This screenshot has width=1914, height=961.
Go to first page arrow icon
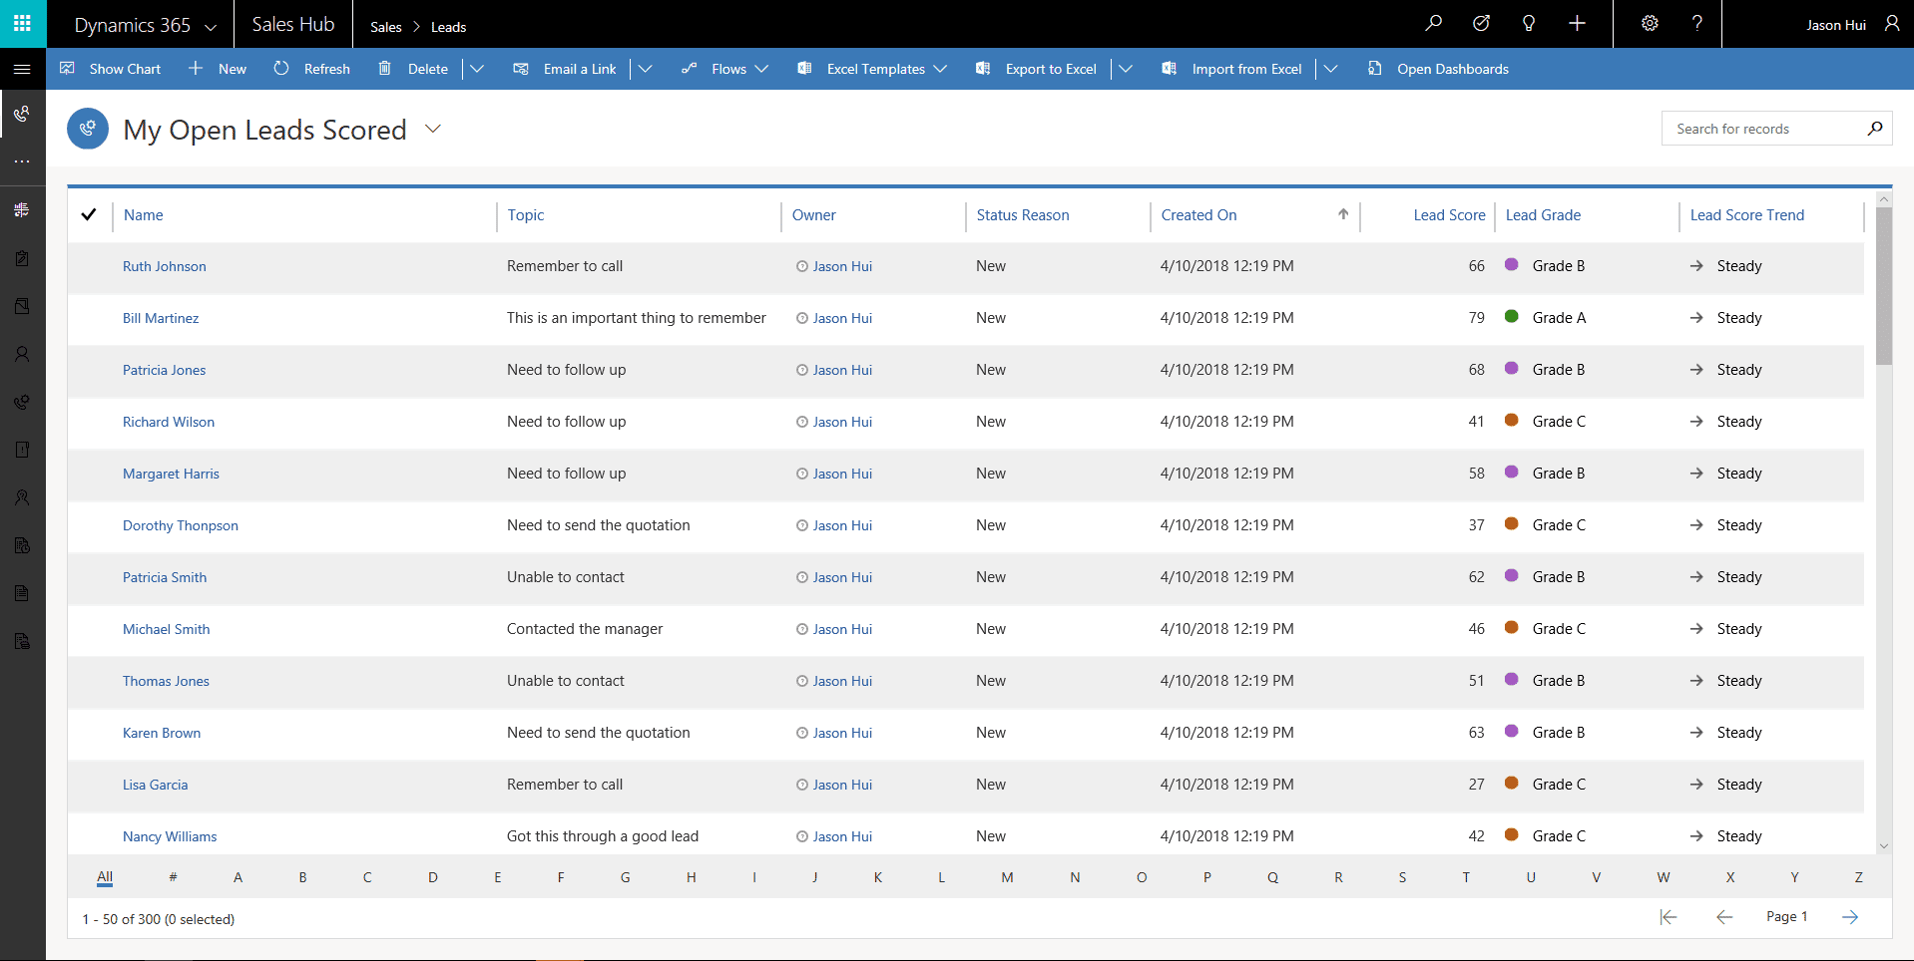tap(1668, 917)
